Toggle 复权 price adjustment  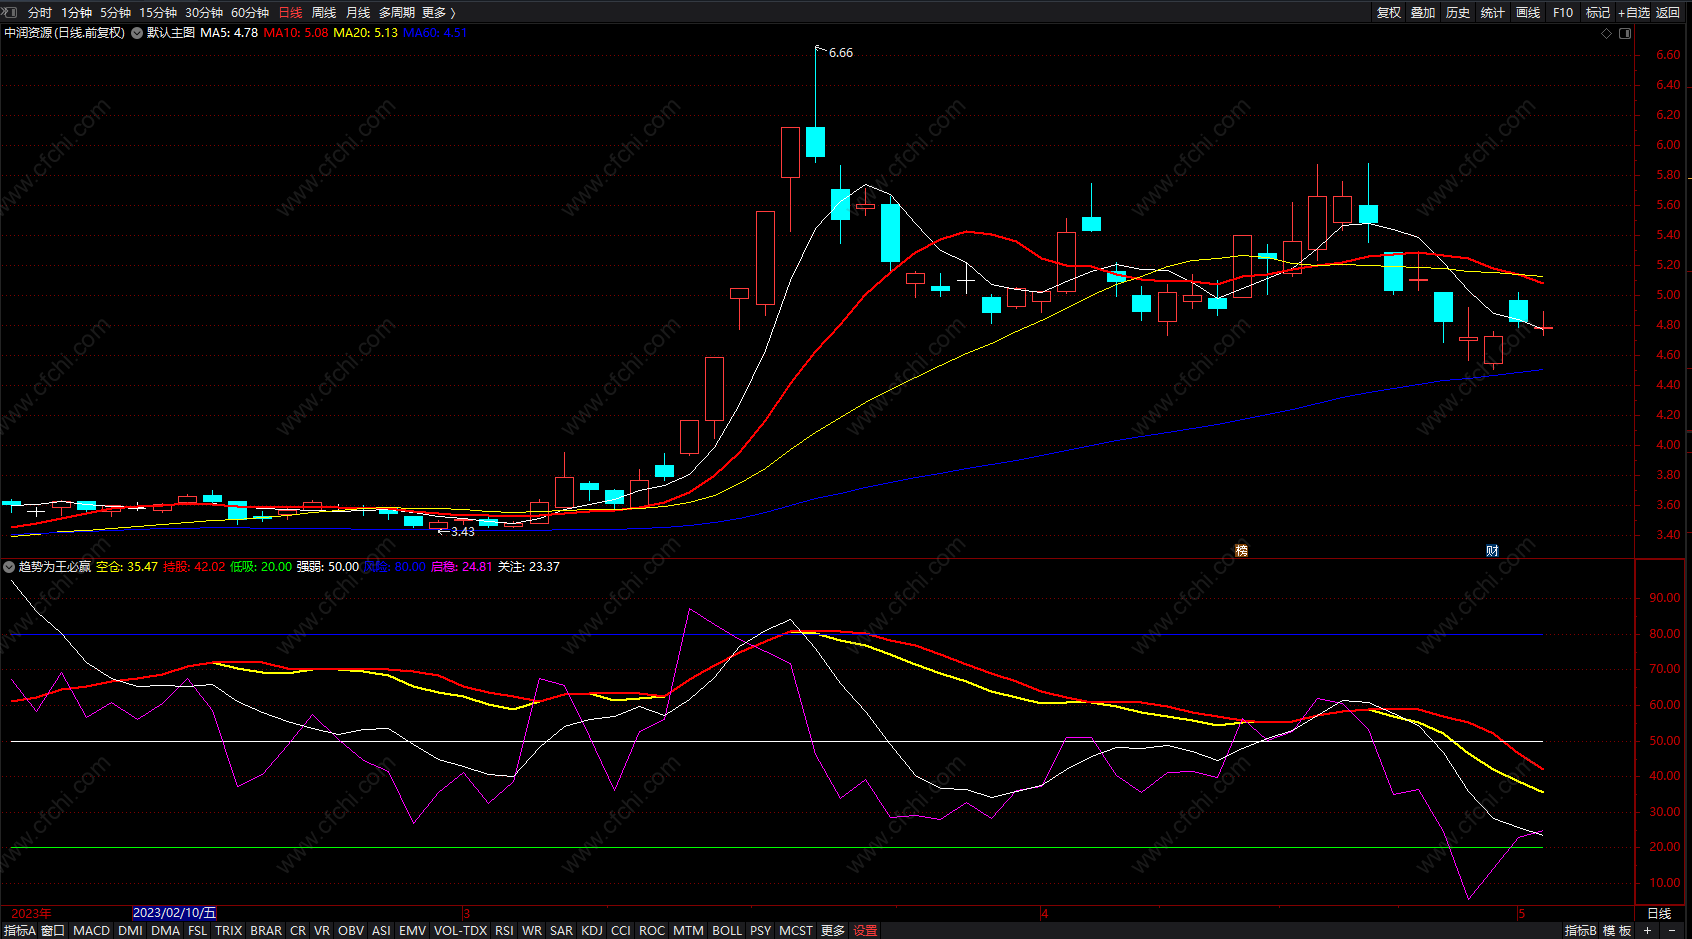pos(1389,12)
